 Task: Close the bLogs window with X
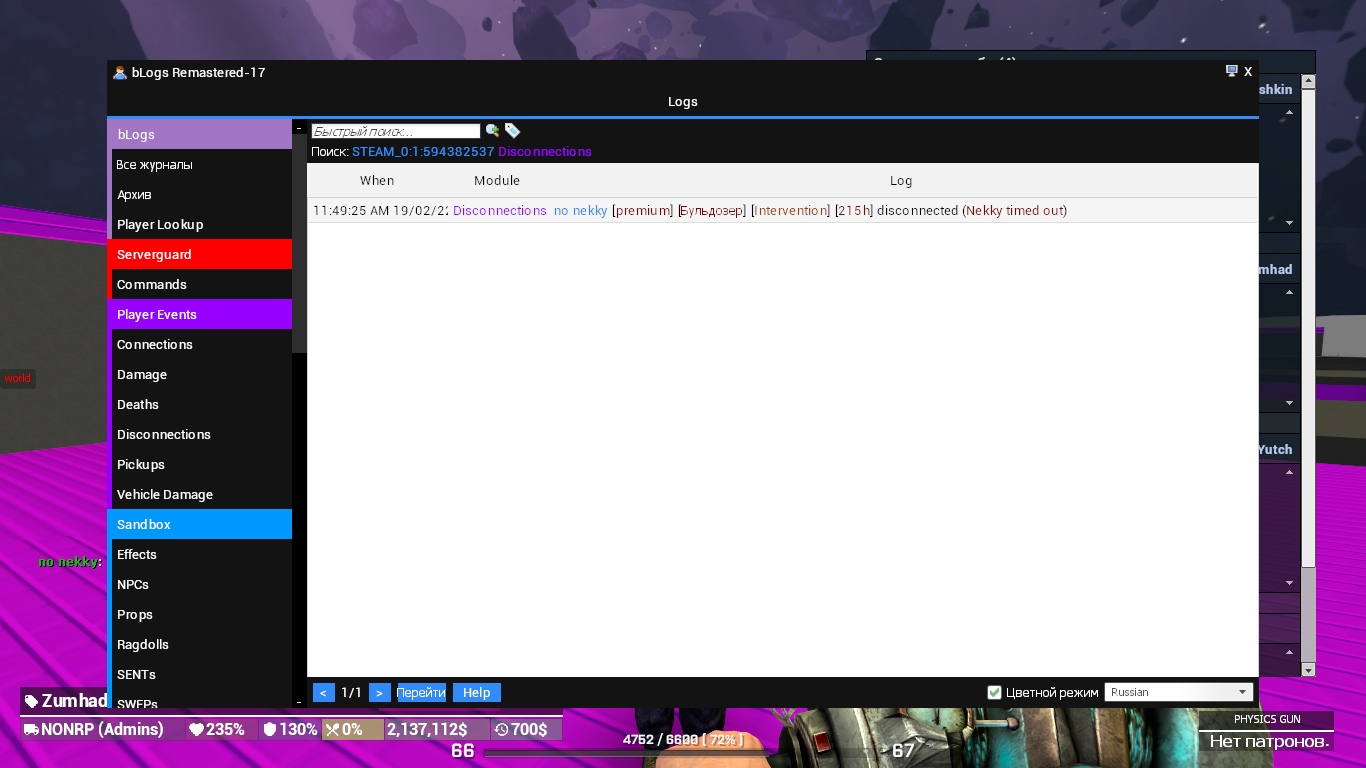1248,72
